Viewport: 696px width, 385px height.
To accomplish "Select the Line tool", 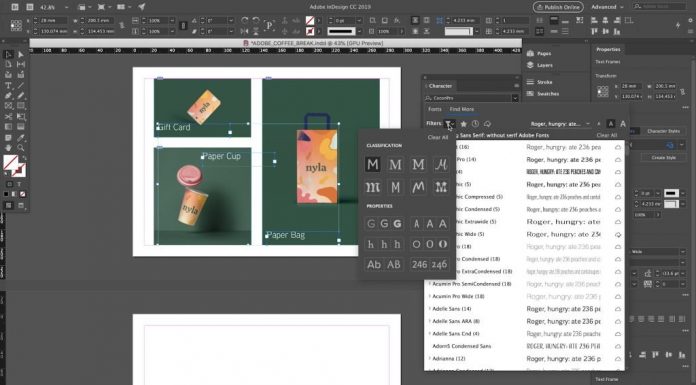I will click(x=20, y=85).
